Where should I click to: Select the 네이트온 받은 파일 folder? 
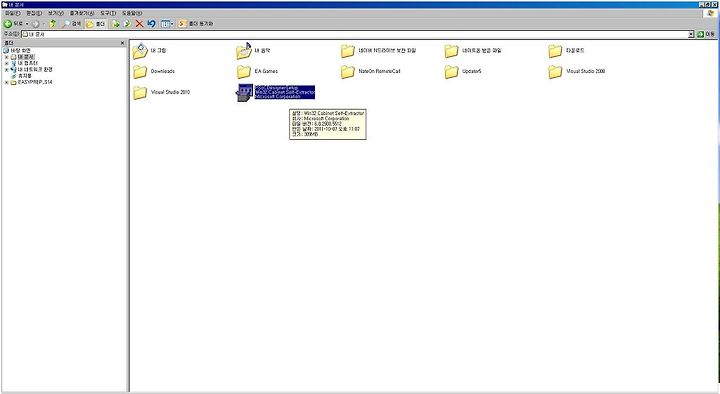click(473, 51)
